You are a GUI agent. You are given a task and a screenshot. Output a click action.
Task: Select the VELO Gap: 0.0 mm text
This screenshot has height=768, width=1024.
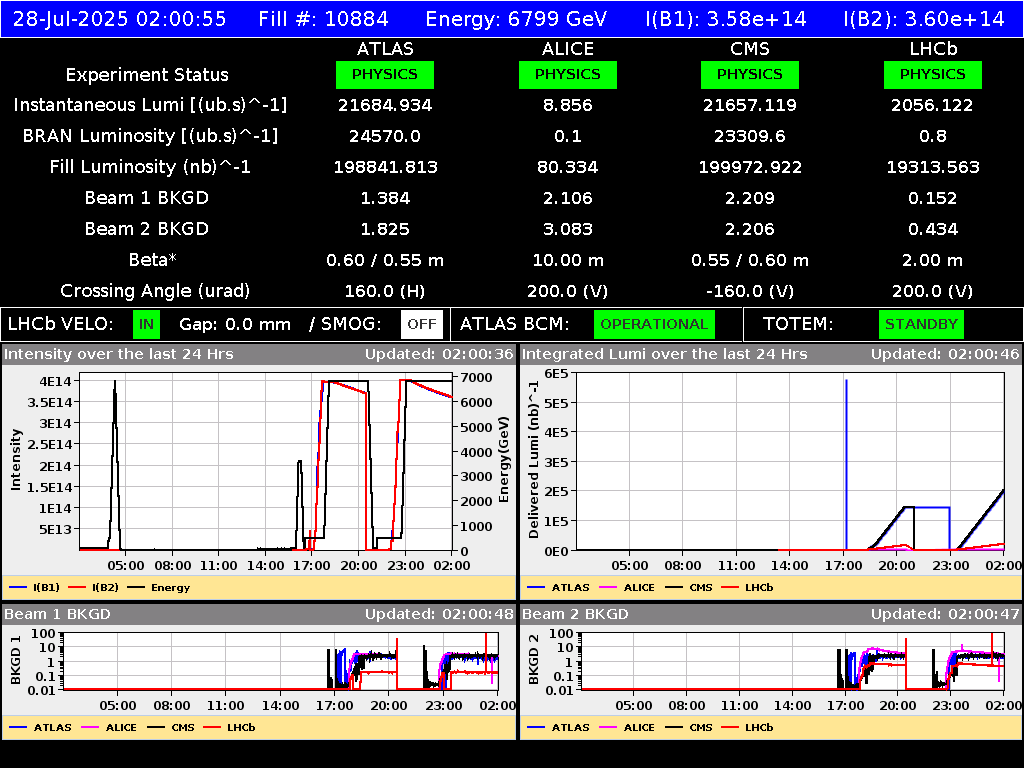[x=234, y=324]
